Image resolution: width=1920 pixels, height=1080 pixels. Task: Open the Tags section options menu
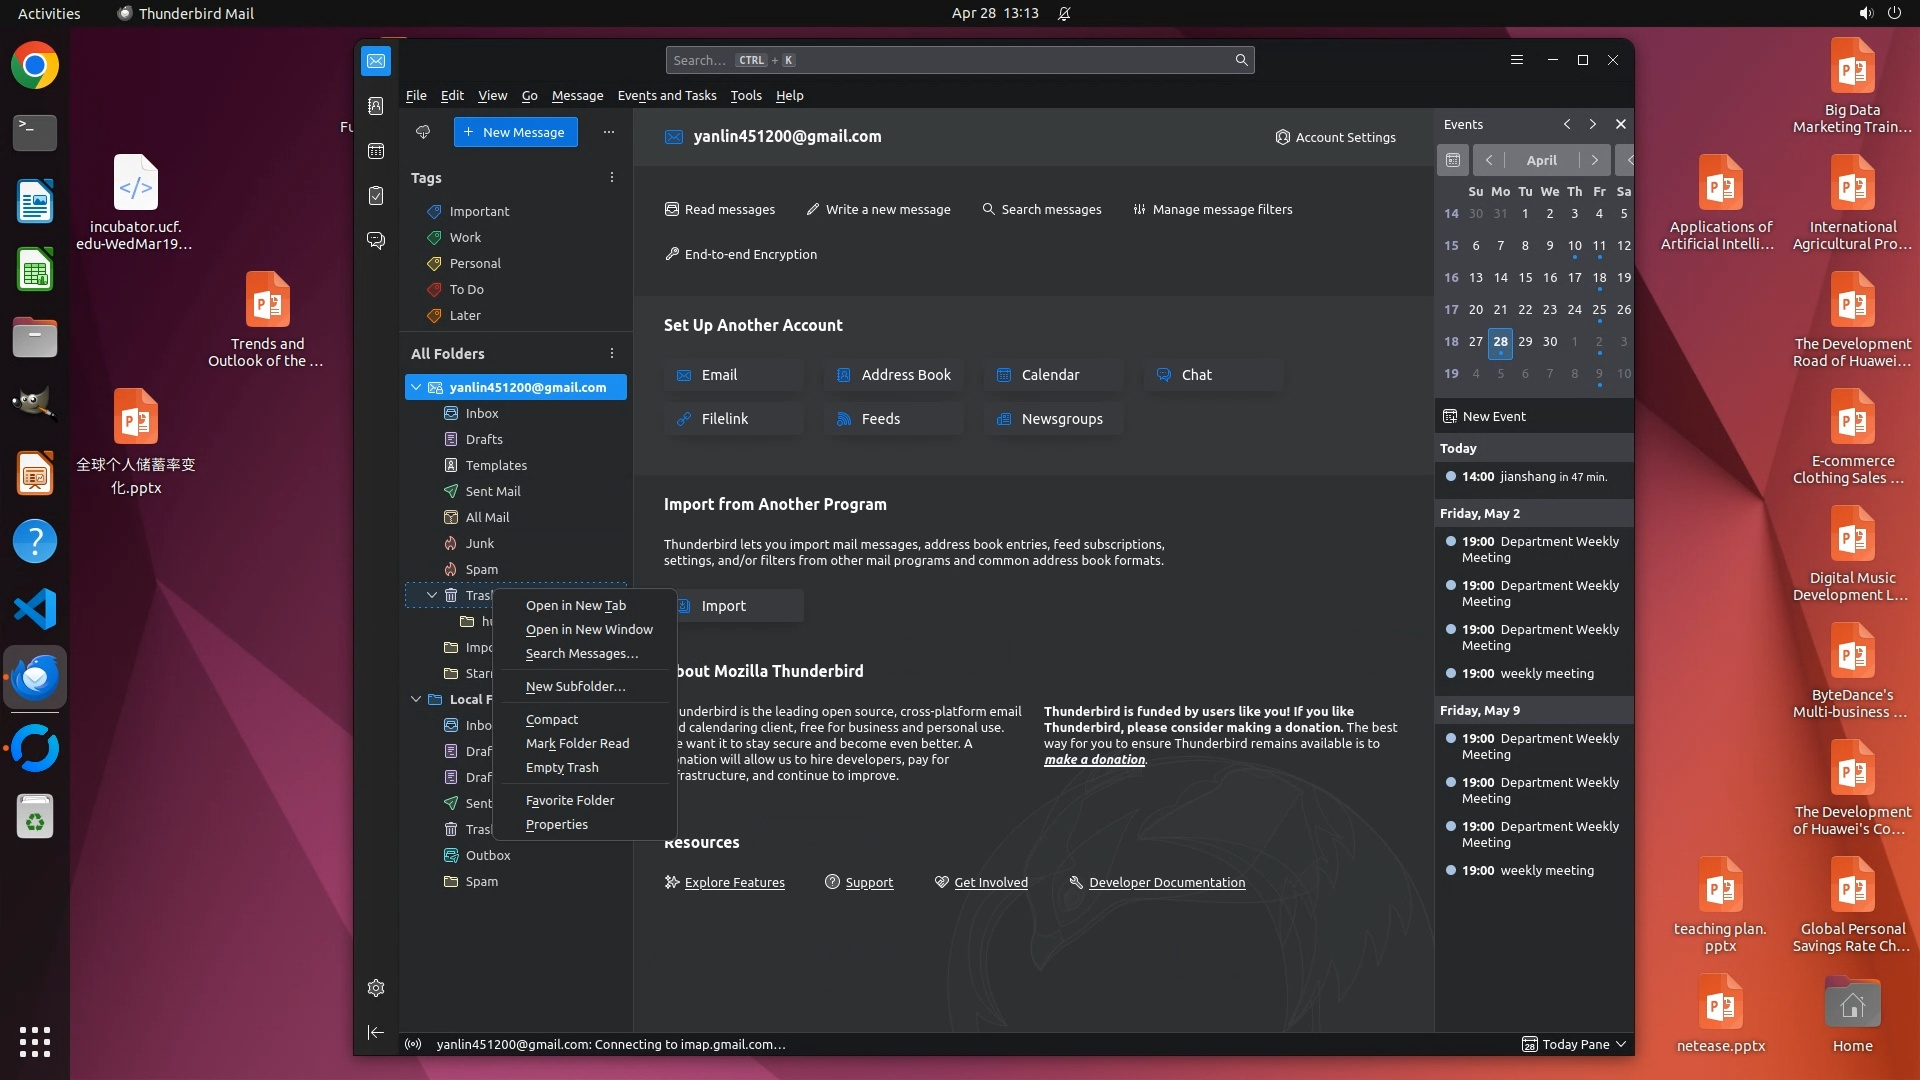[612, 177]
